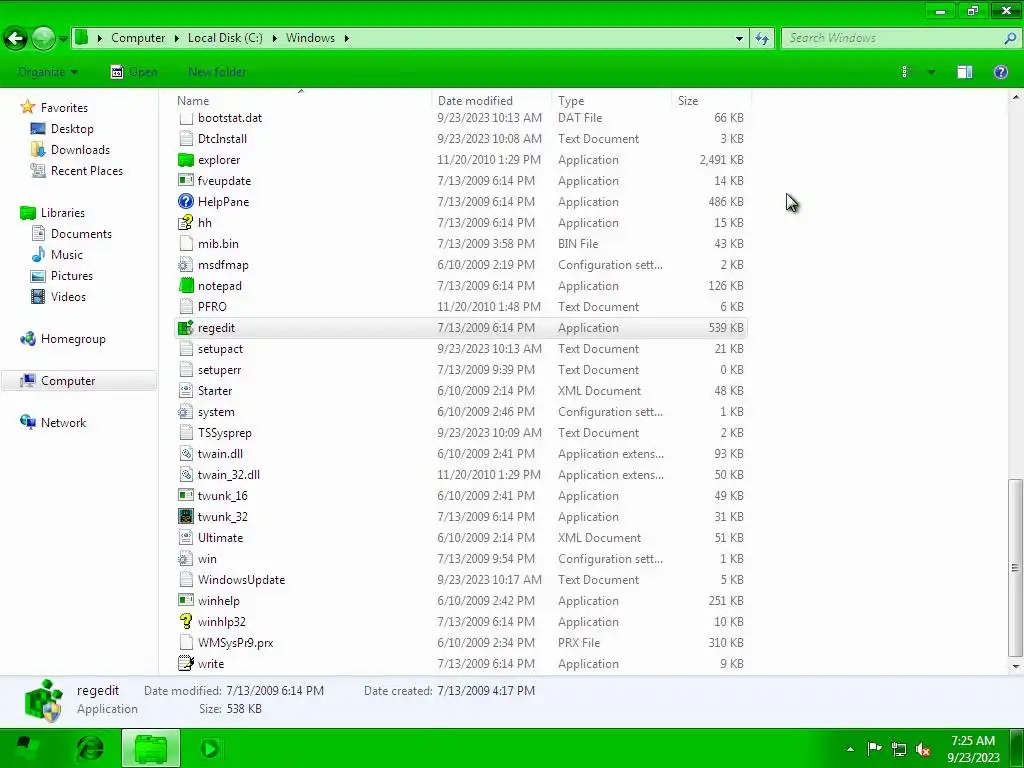Toggle the preview pane
Screen dimensions: 1024x768
965,72
